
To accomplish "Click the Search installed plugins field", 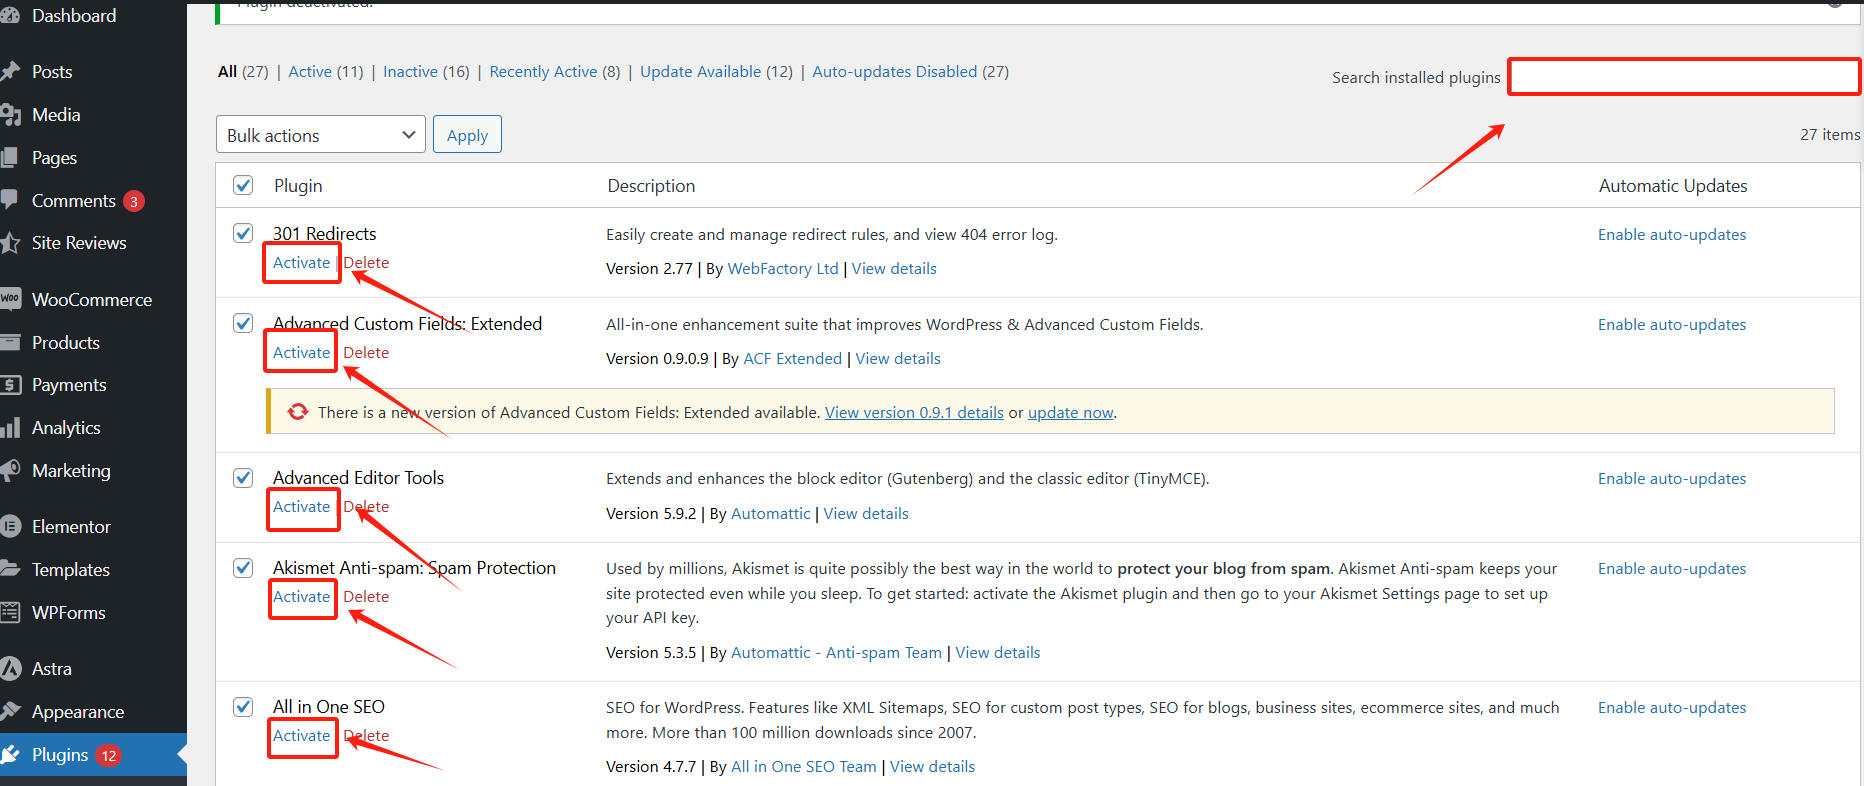I will (x=1683, y=77).
